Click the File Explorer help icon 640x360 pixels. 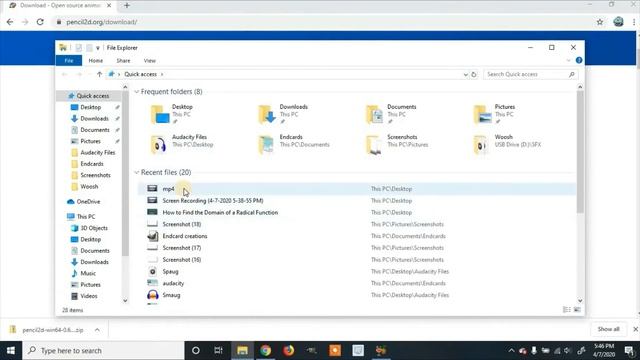[x=578, y=60]
